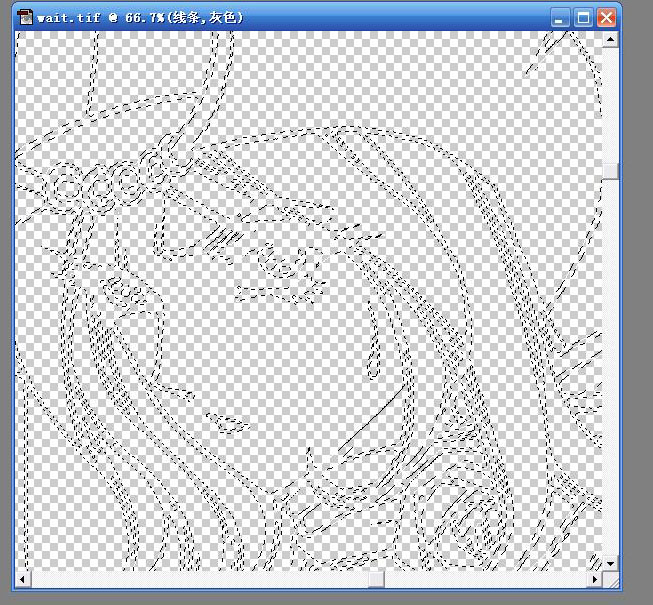Click the horizontal scrollbar right arrow
The width and height of the screenshot is (653, 605).
point(595,579)
